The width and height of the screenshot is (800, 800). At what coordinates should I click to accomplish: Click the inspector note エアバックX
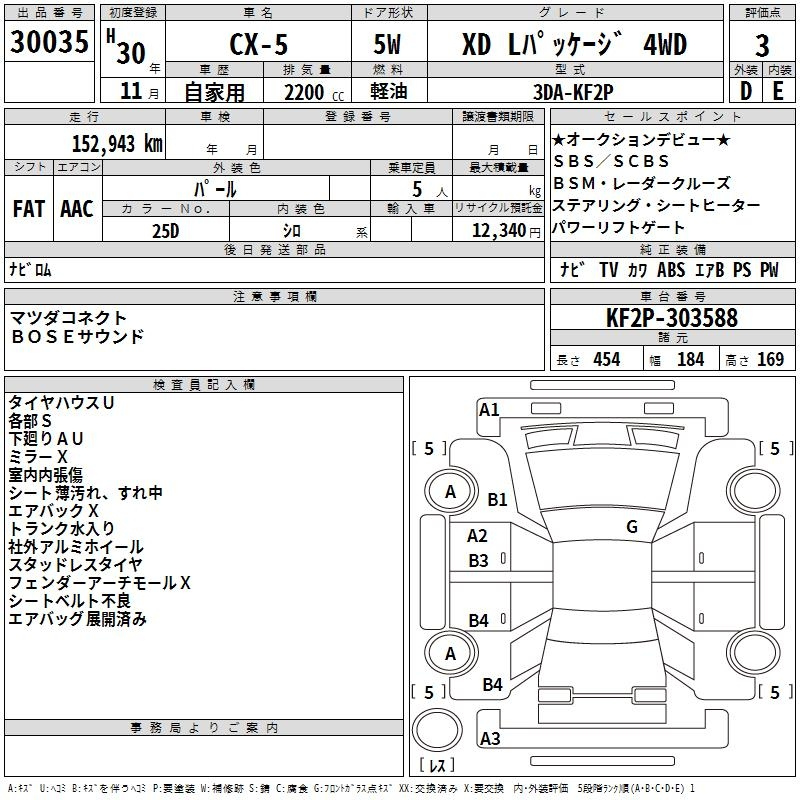(54, 511)
